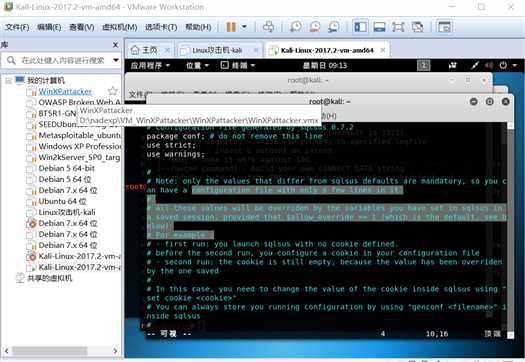This screenshot has width=525, height=362.
Task: Collapse the 我的计算机 tree node
Action: click(x=8, y=81)
